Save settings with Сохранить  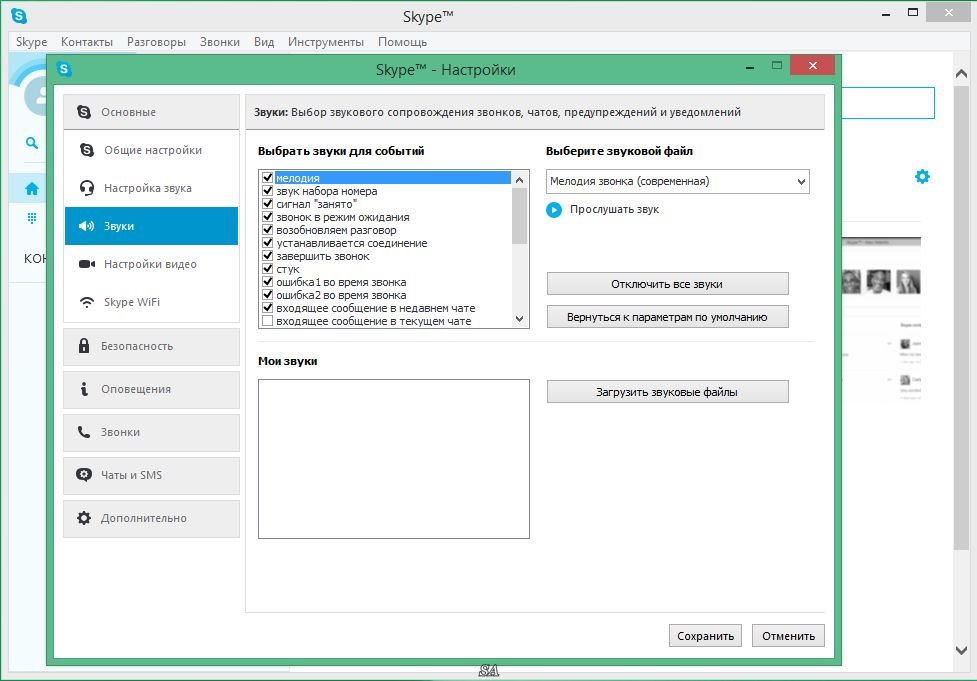[705, 636]
